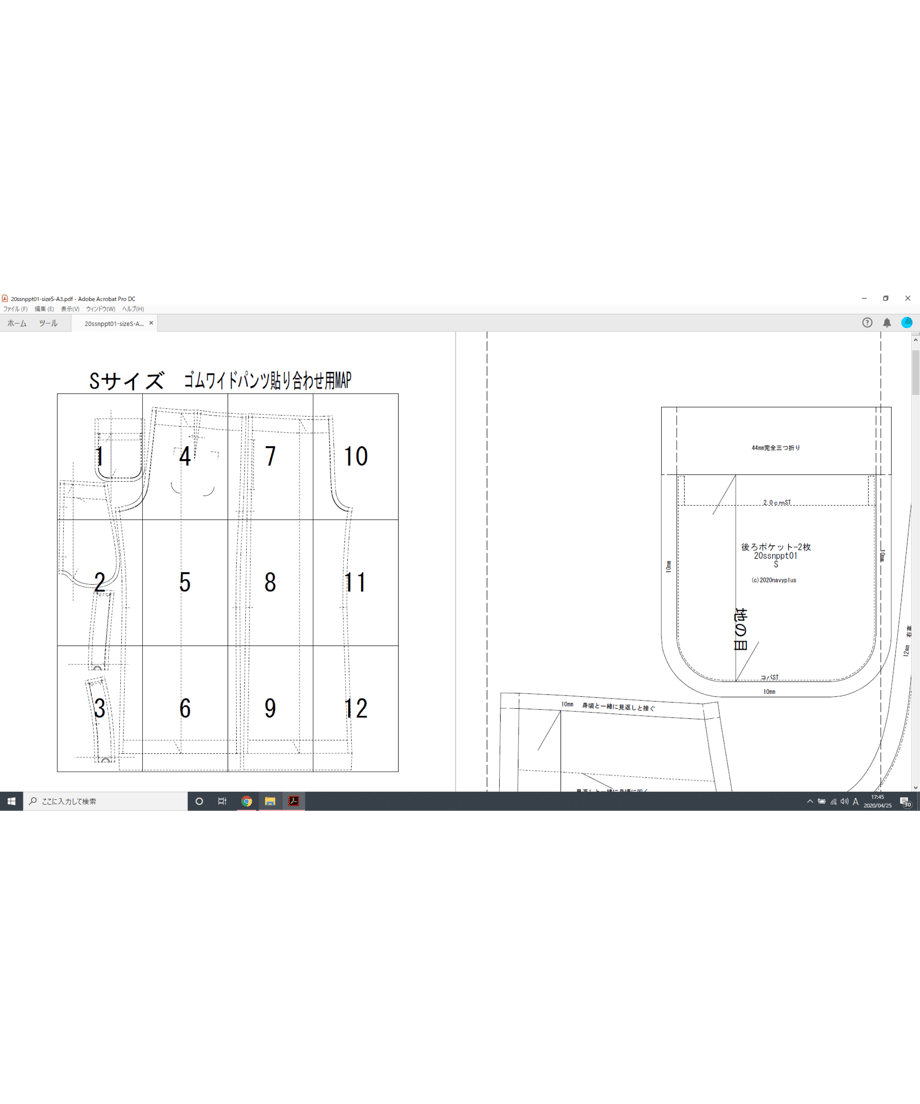Open the ウィンドウ(W) menu
Image resolution: width=920 pixels, height=1104 pixels.
(101, 309)
